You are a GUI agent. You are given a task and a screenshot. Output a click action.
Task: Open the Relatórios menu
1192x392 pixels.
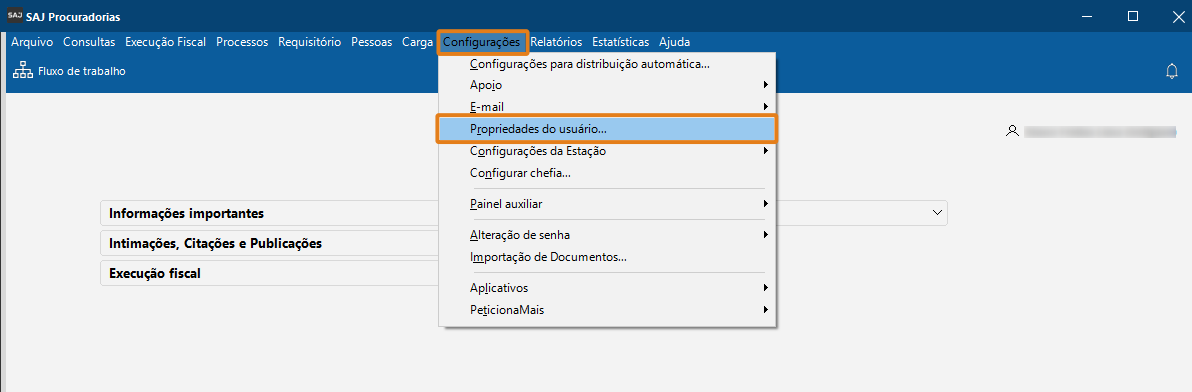click(x=556, y=42)
